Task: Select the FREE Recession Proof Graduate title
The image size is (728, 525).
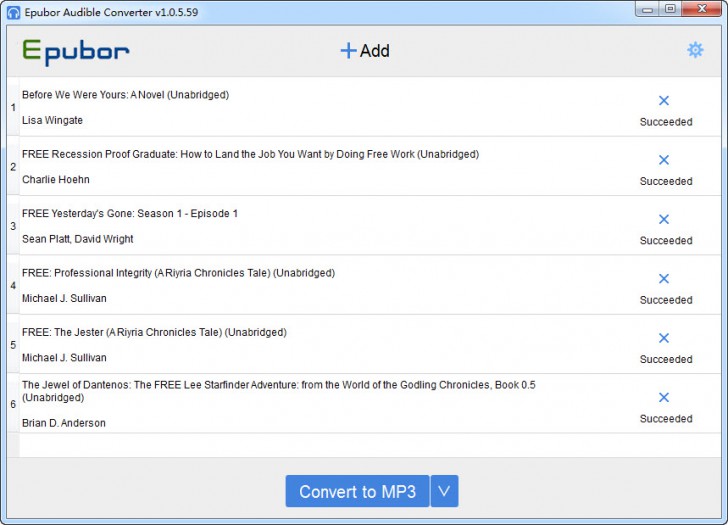Action: 250,154
